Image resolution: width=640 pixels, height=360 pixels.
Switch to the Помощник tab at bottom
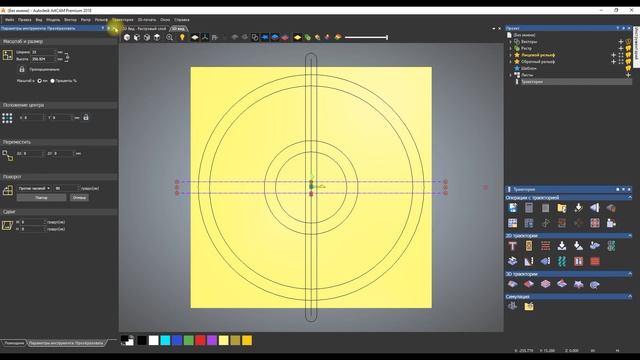coord(14,343)
